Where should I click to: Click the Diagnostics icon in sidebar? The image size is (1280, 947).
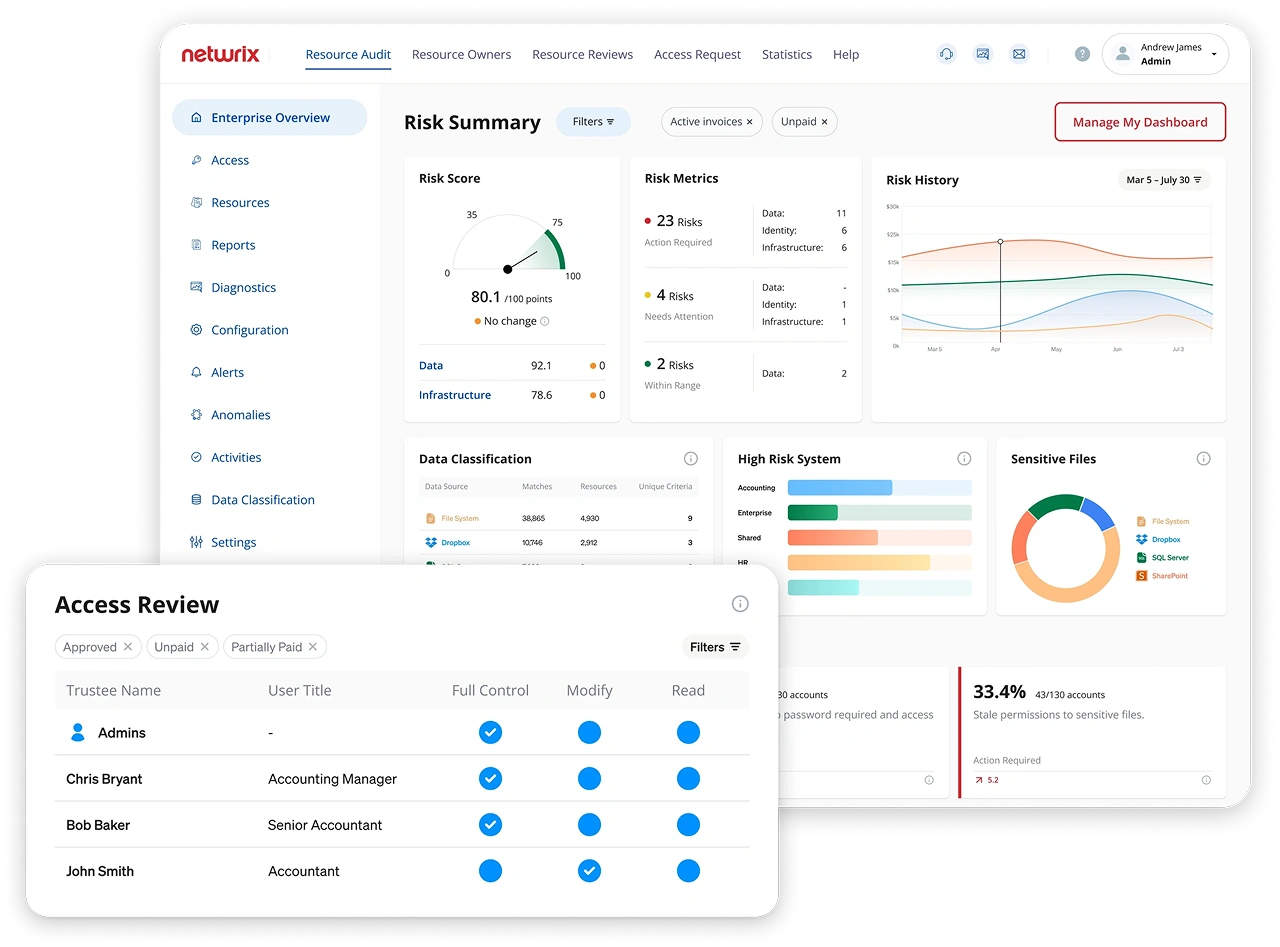coord(196,287)
